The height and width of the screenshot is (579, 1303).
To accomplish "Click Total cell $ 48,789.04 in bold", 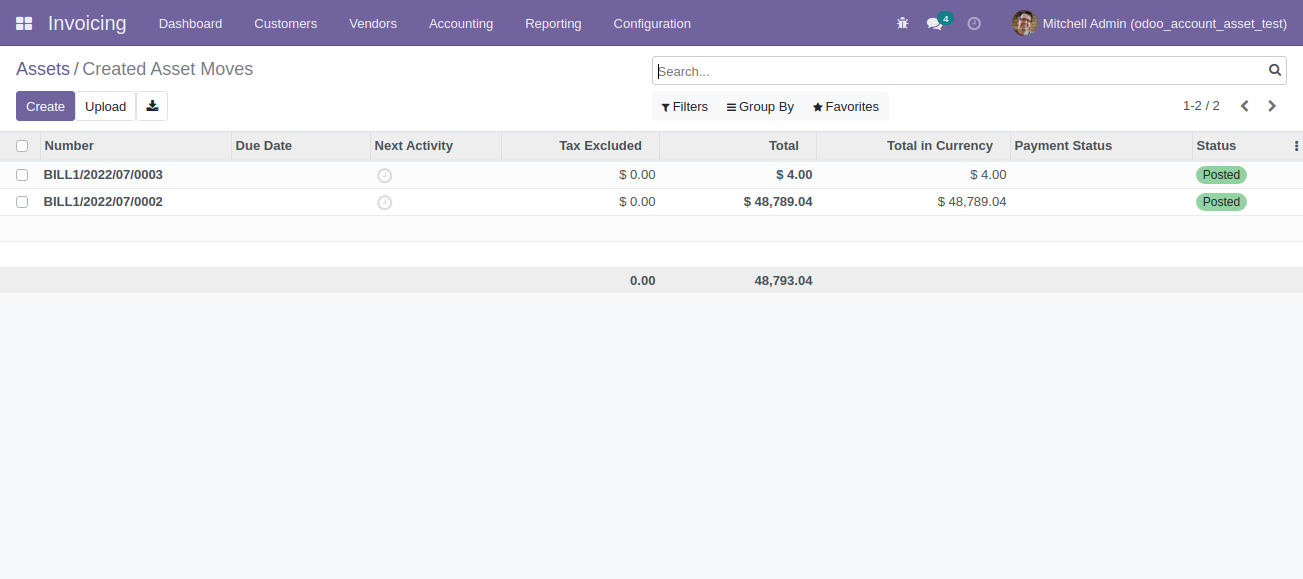I will click(778, 202).
